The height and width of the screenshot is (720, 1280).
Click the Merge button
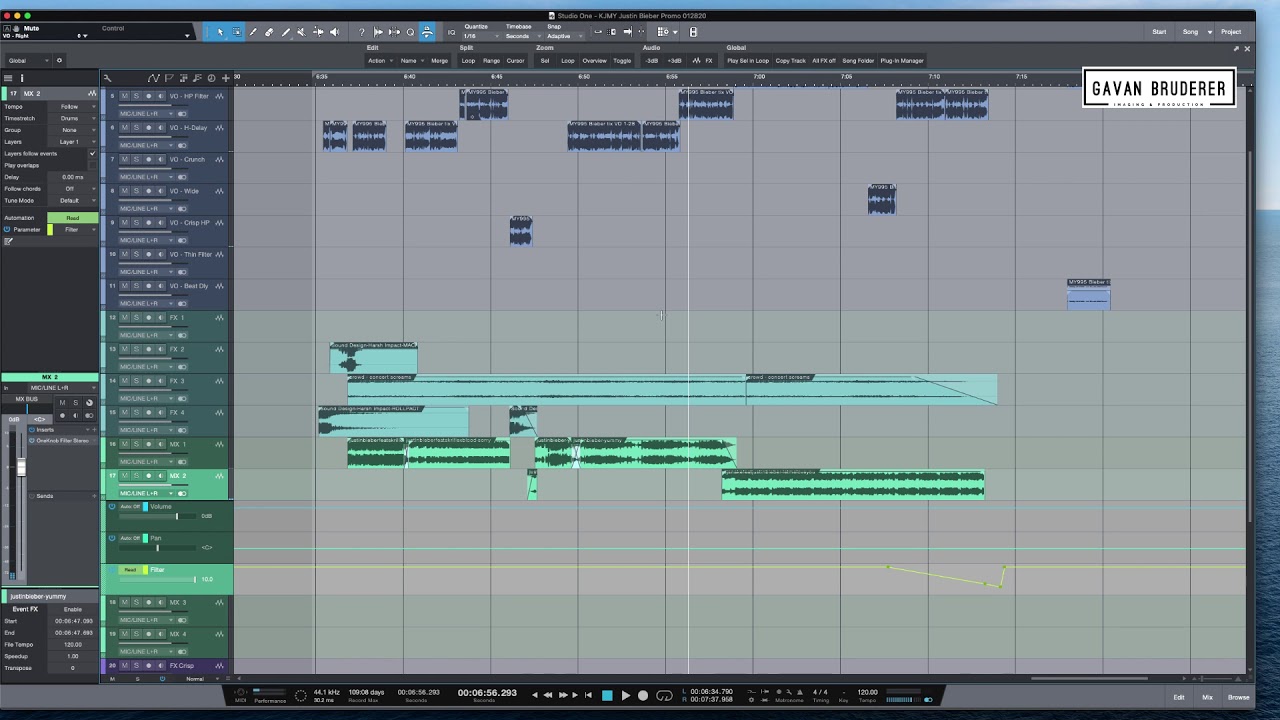pos(439,61)
